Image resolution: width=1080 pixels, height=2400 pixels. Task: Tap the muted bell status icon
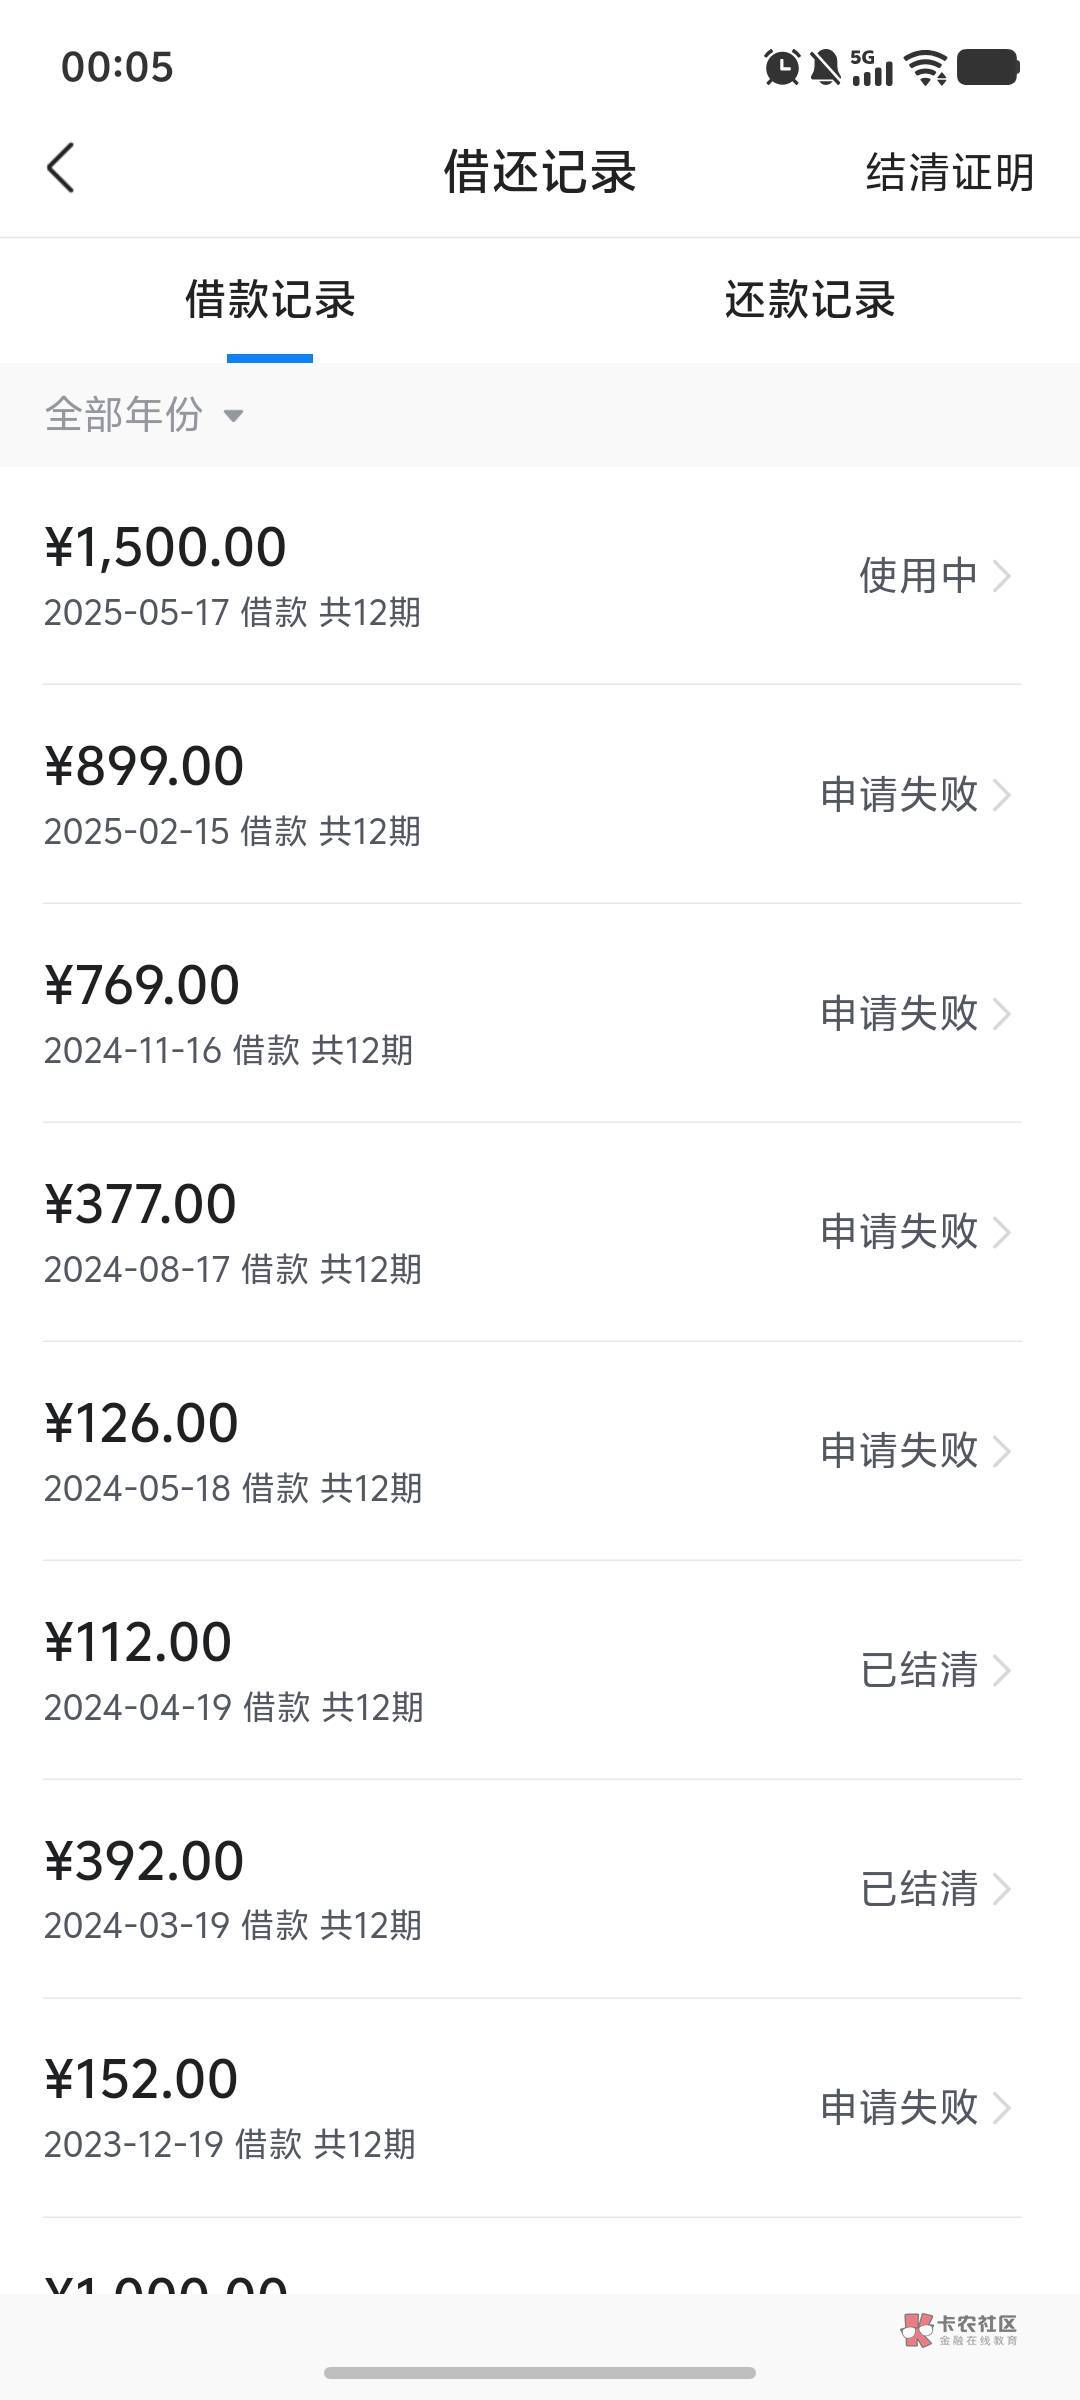(x=825, y=68)
